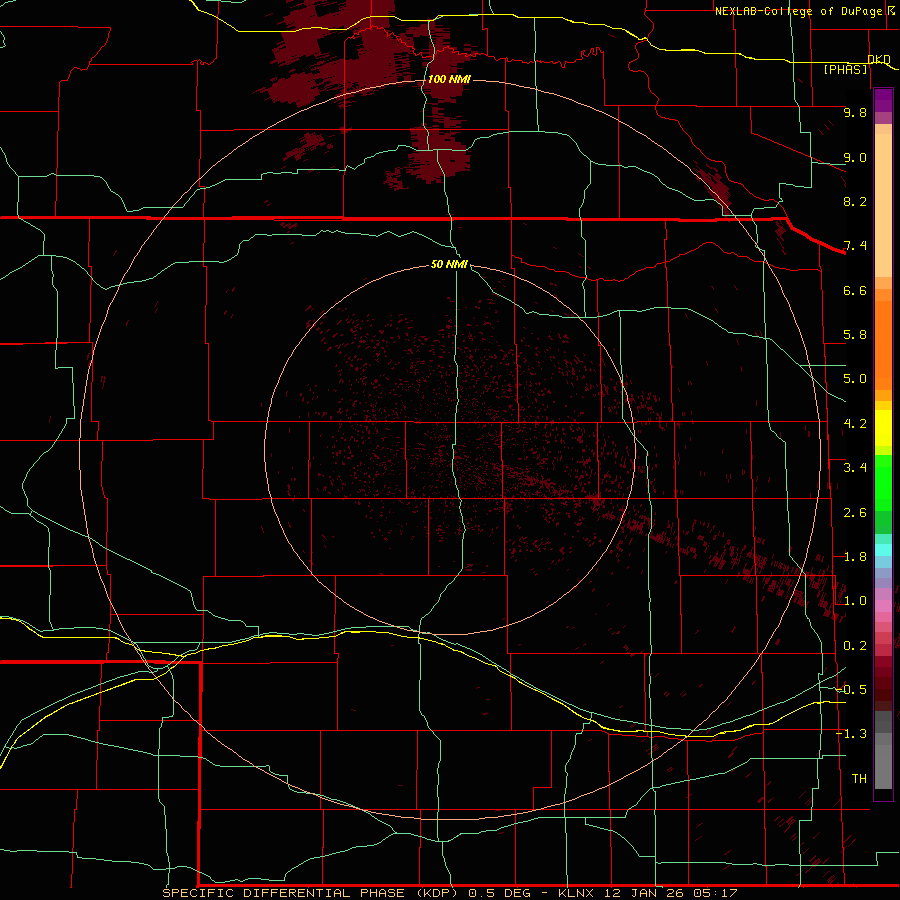Click the 7.4 value on the color scale
Viewport: 900px width, 900px height.
click(x=855, y=246)
